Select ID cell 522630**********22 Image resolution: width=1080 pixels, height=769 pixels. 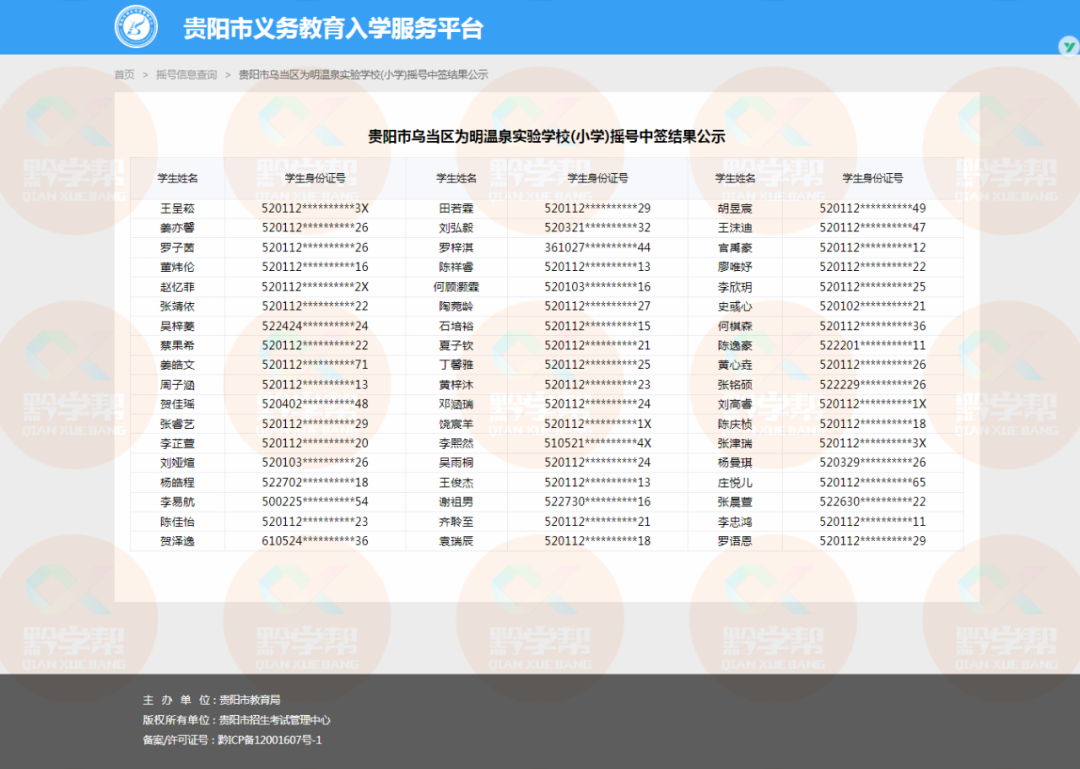[x=873, y=502]
